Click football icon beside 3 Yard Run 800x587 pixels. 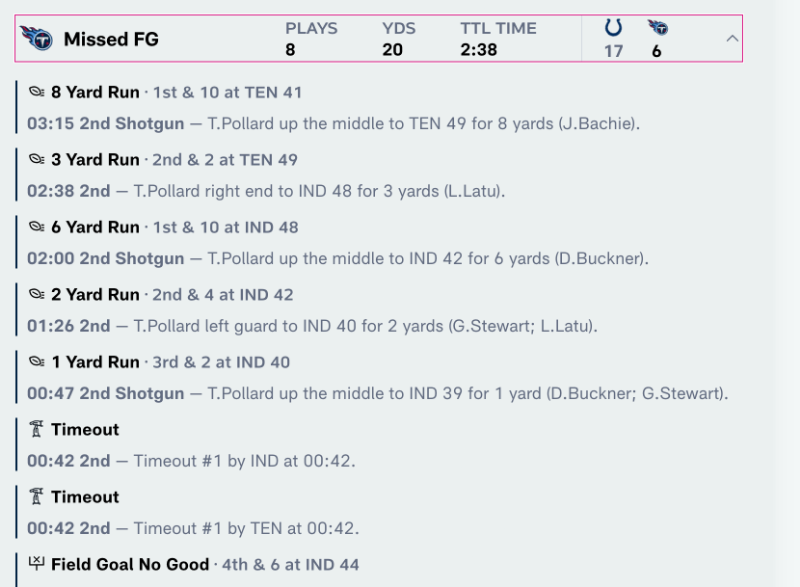coord(37,160)
